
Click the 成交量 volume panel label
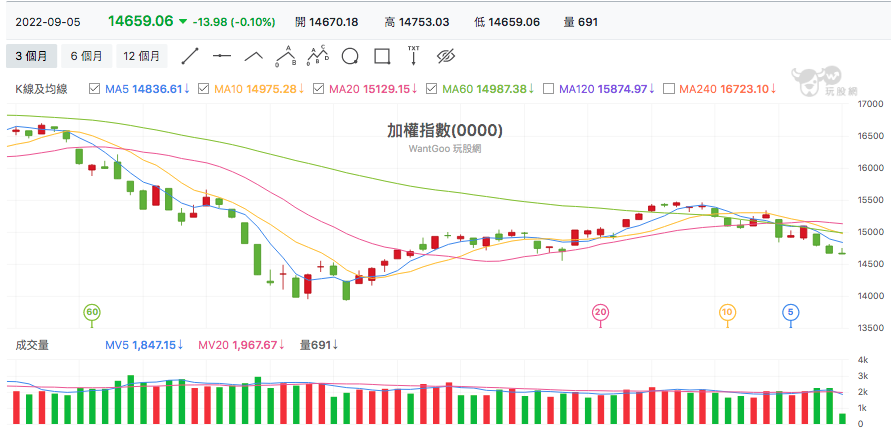pyautogui.click(x=32, y=345)
